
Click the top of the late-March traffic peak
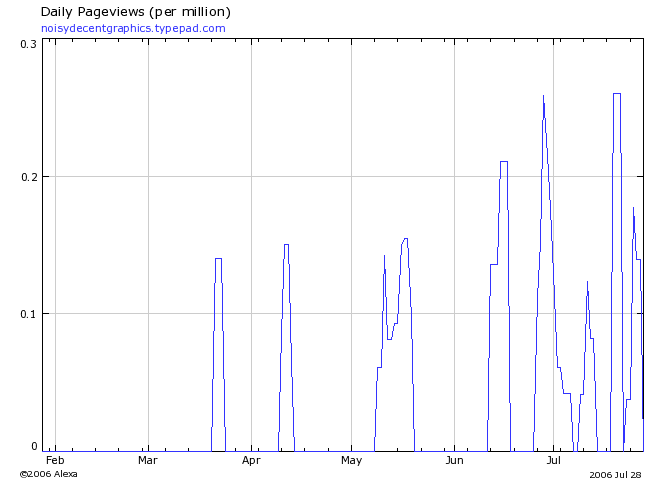tap(218, 259)
